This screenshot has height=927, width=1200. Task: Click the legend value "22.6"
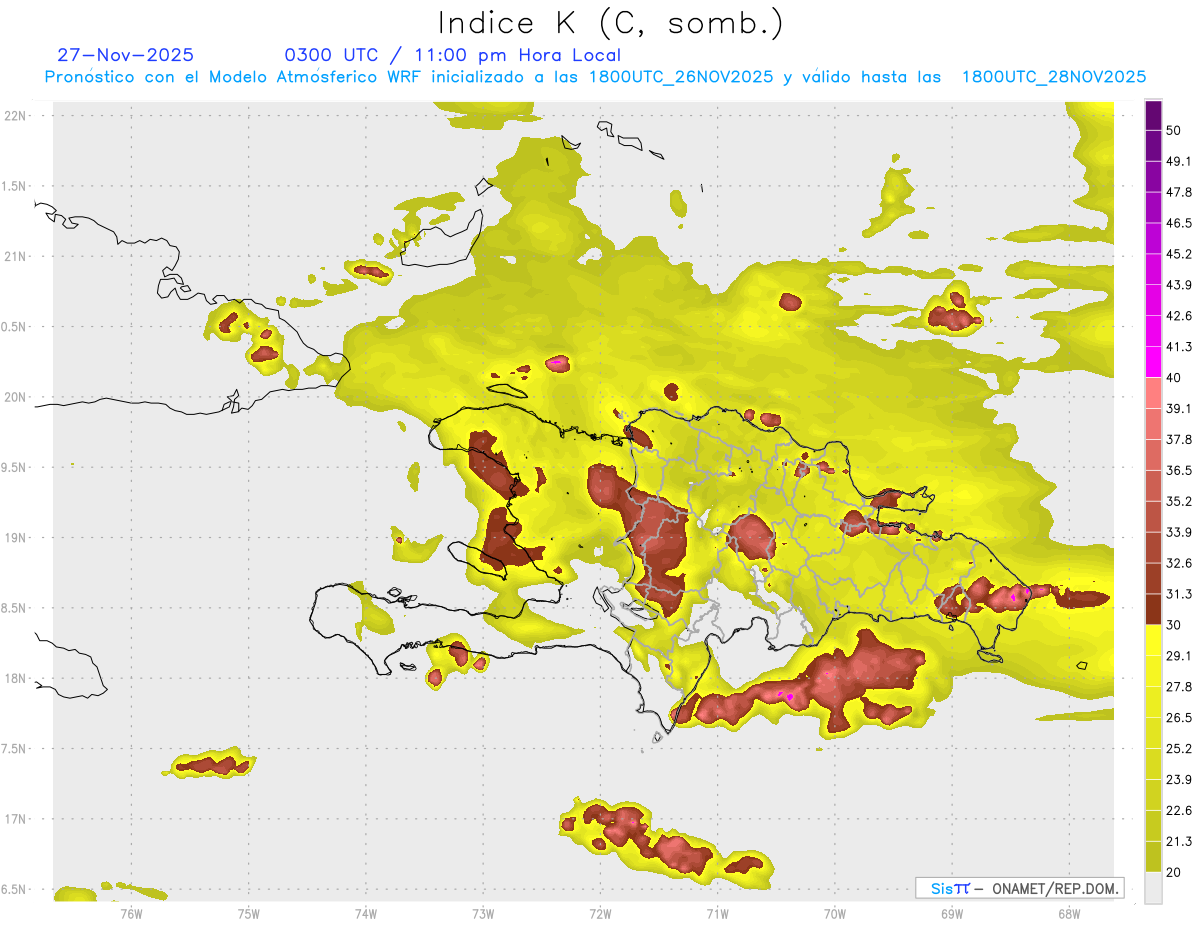pyautogui.click(x=1178, y=811)
